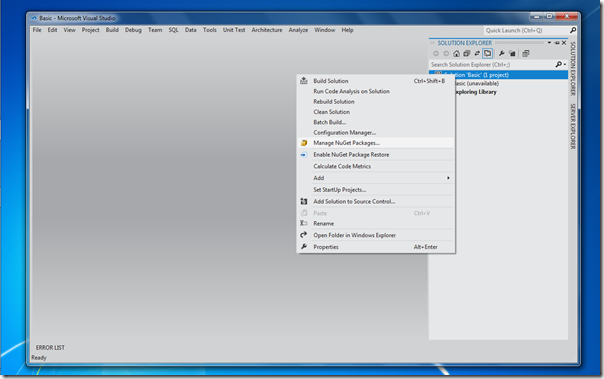Open the File menu
The width and height of the screenshot is (604, 379).
[x=37, y=30]
